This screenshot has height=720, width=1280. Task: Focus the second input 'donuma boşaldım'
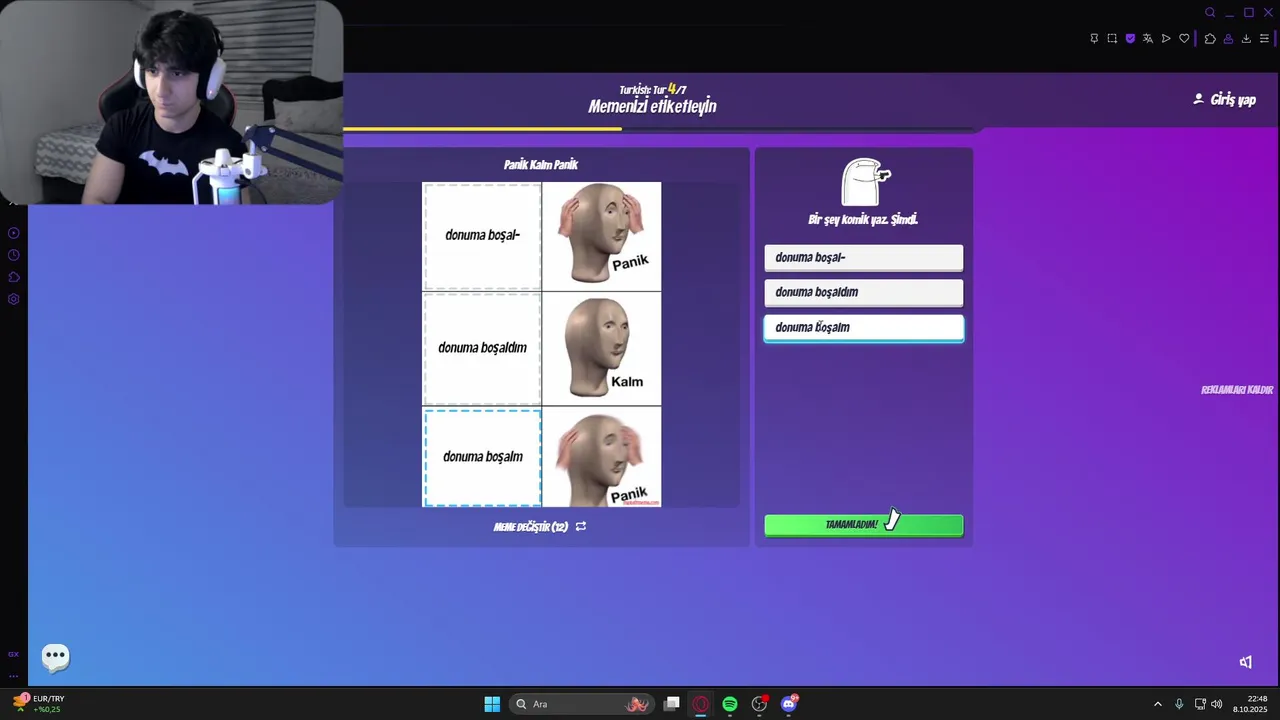864,293
